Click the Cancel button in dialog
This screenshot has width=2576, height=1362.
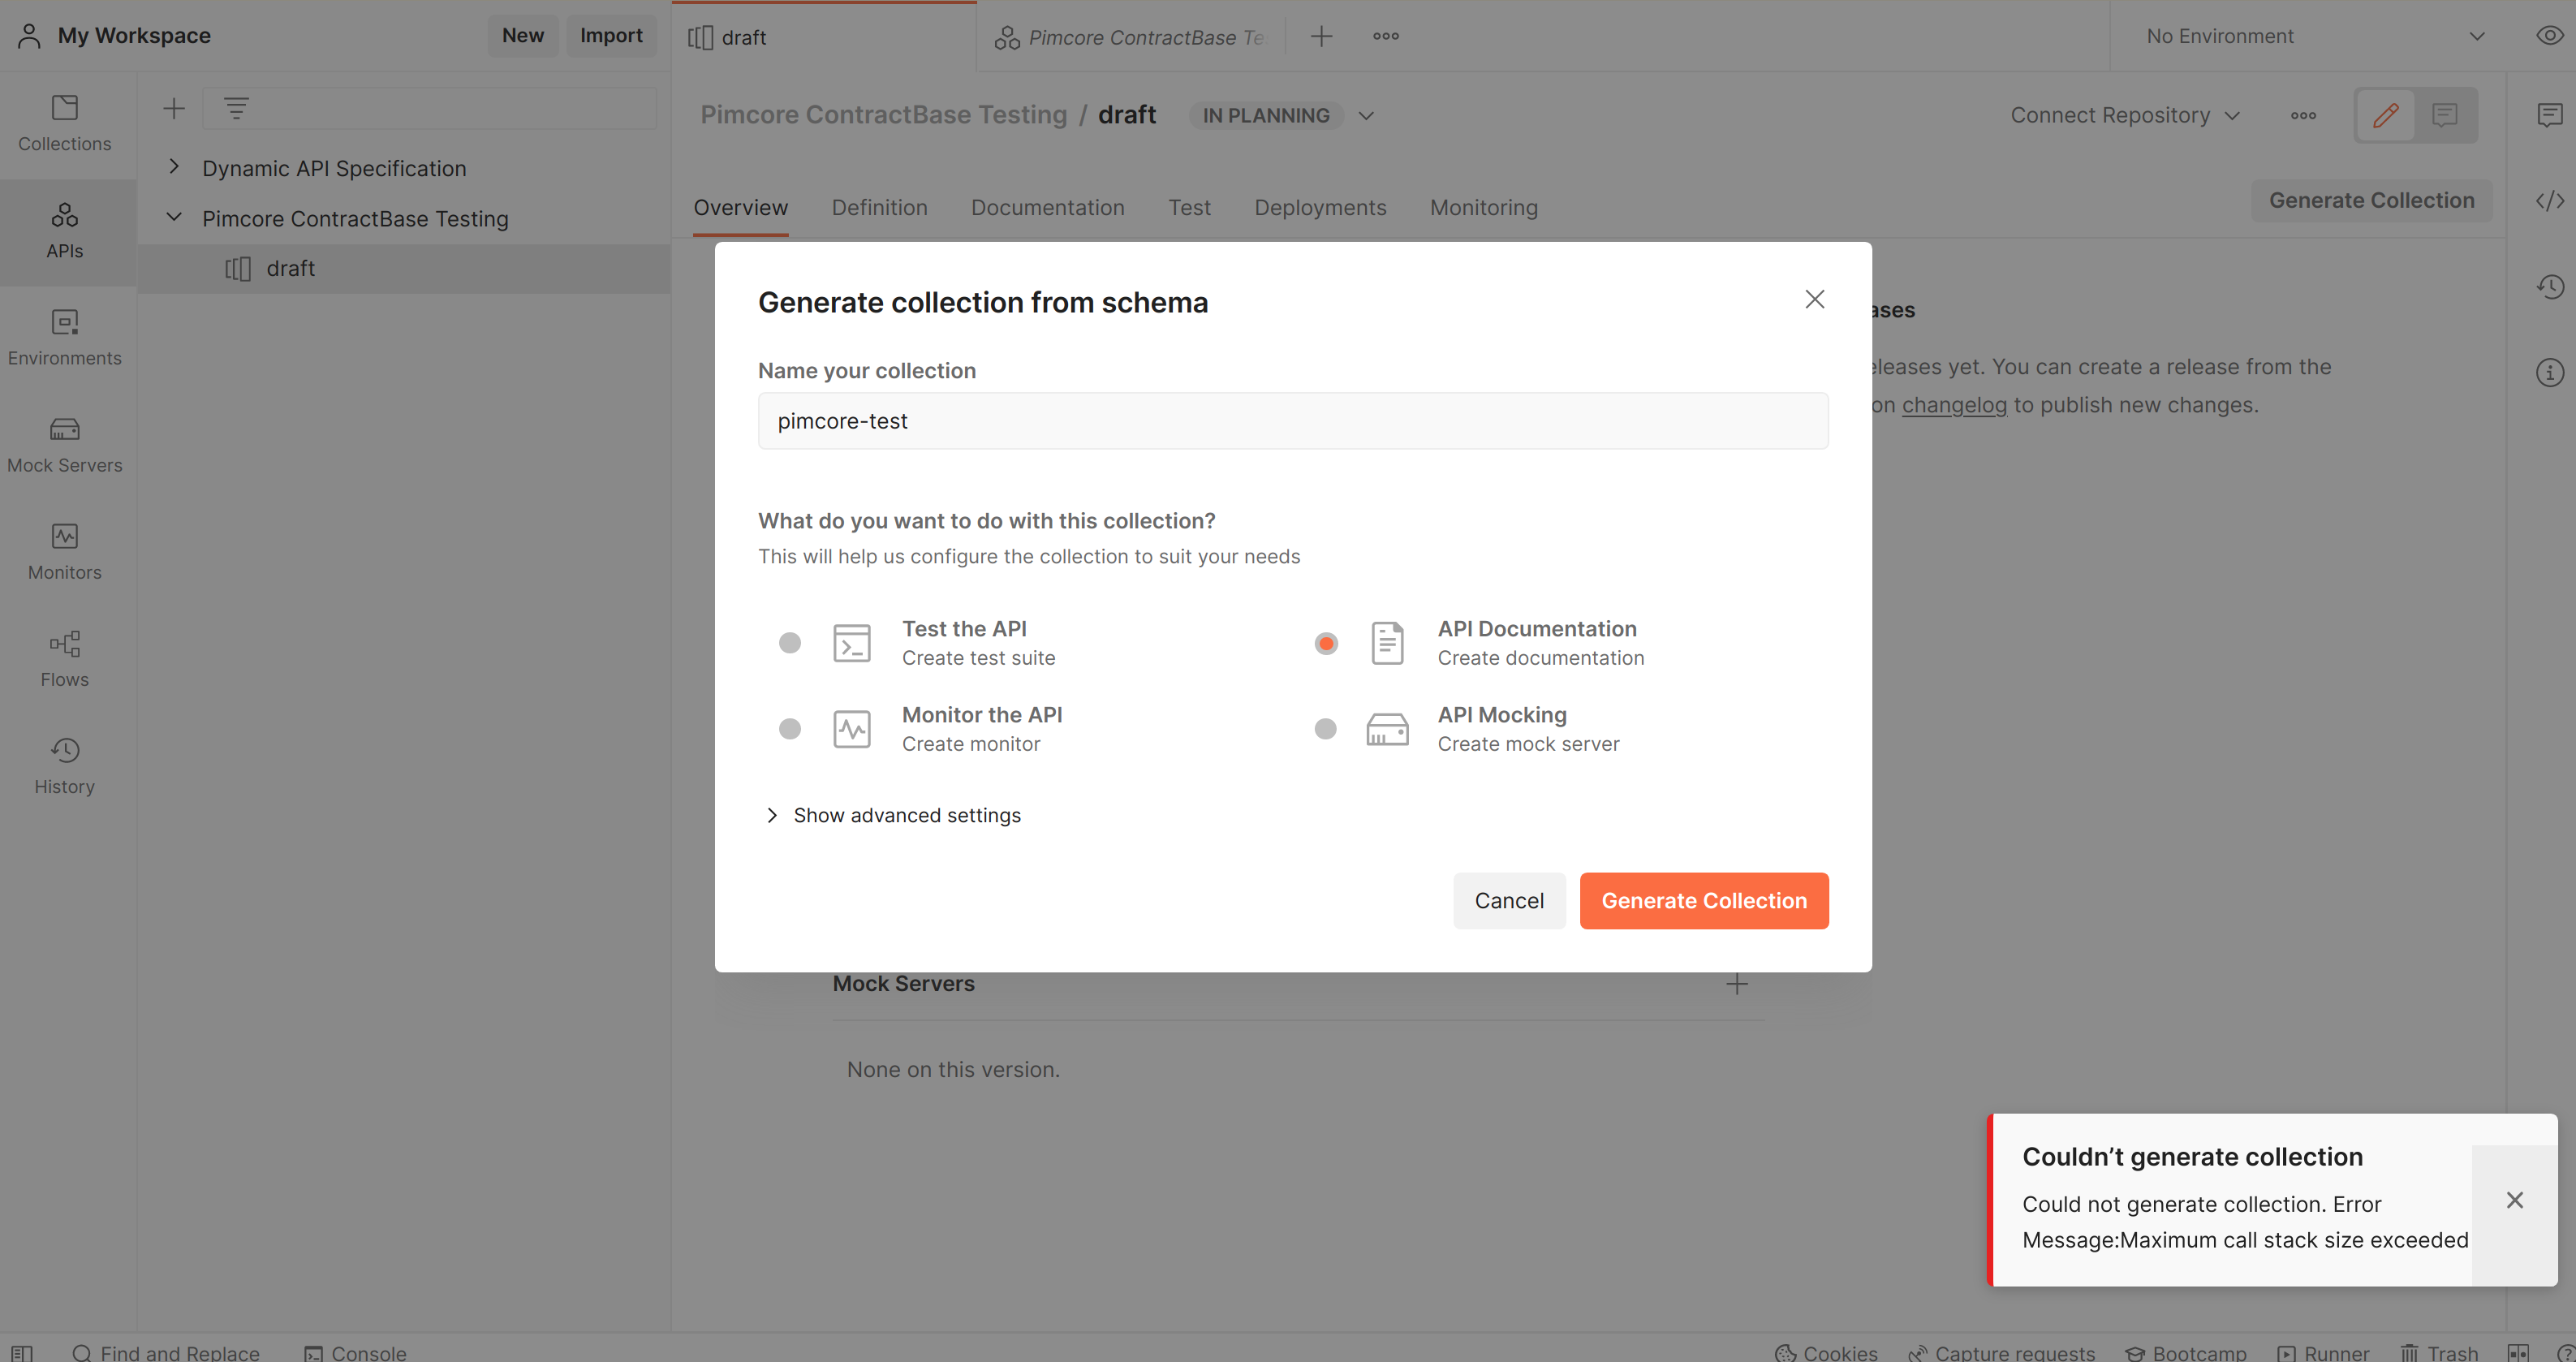click(1508, 900)
